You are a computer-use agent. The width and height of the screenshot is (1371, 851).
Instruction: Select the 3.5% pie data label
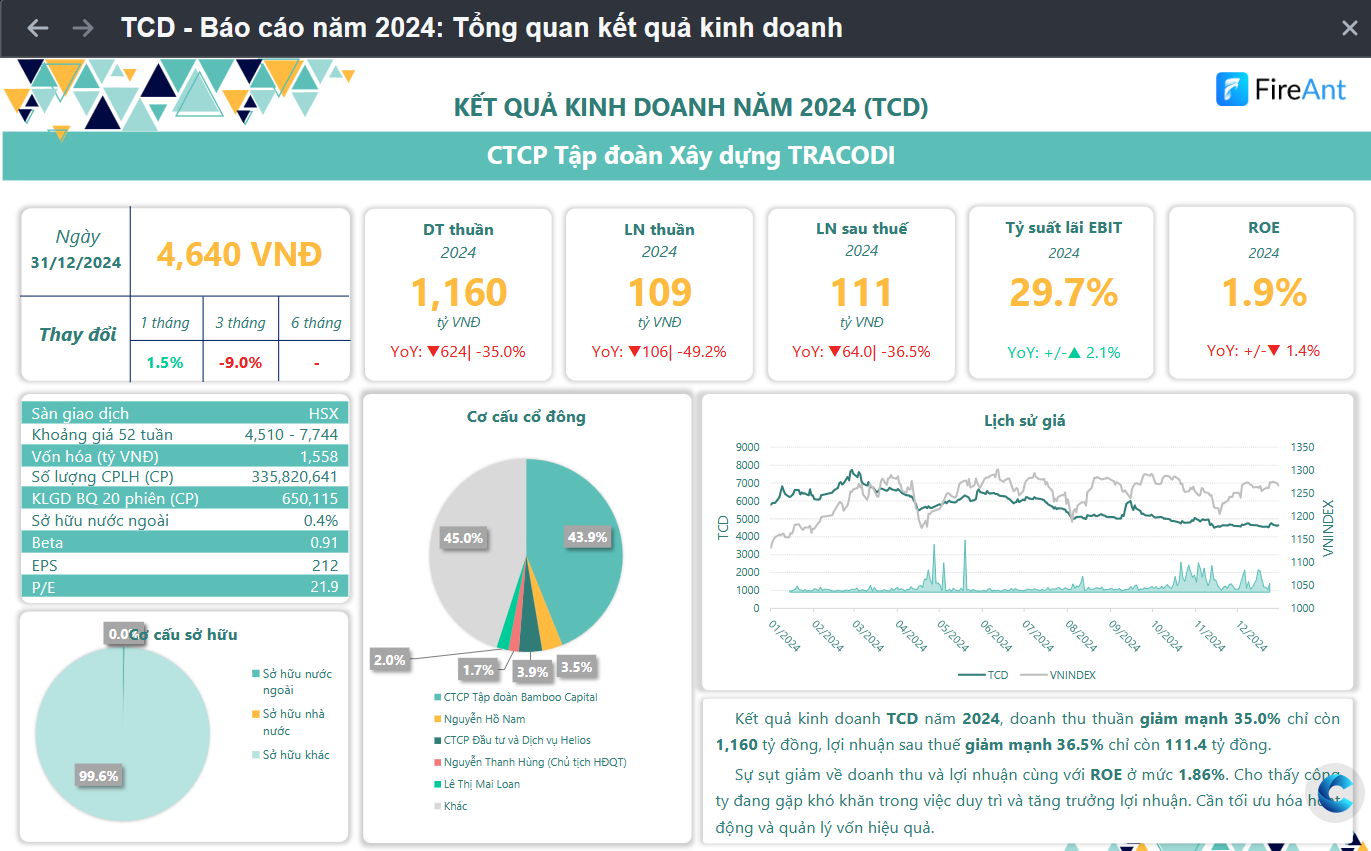click(x=577, y=667)
